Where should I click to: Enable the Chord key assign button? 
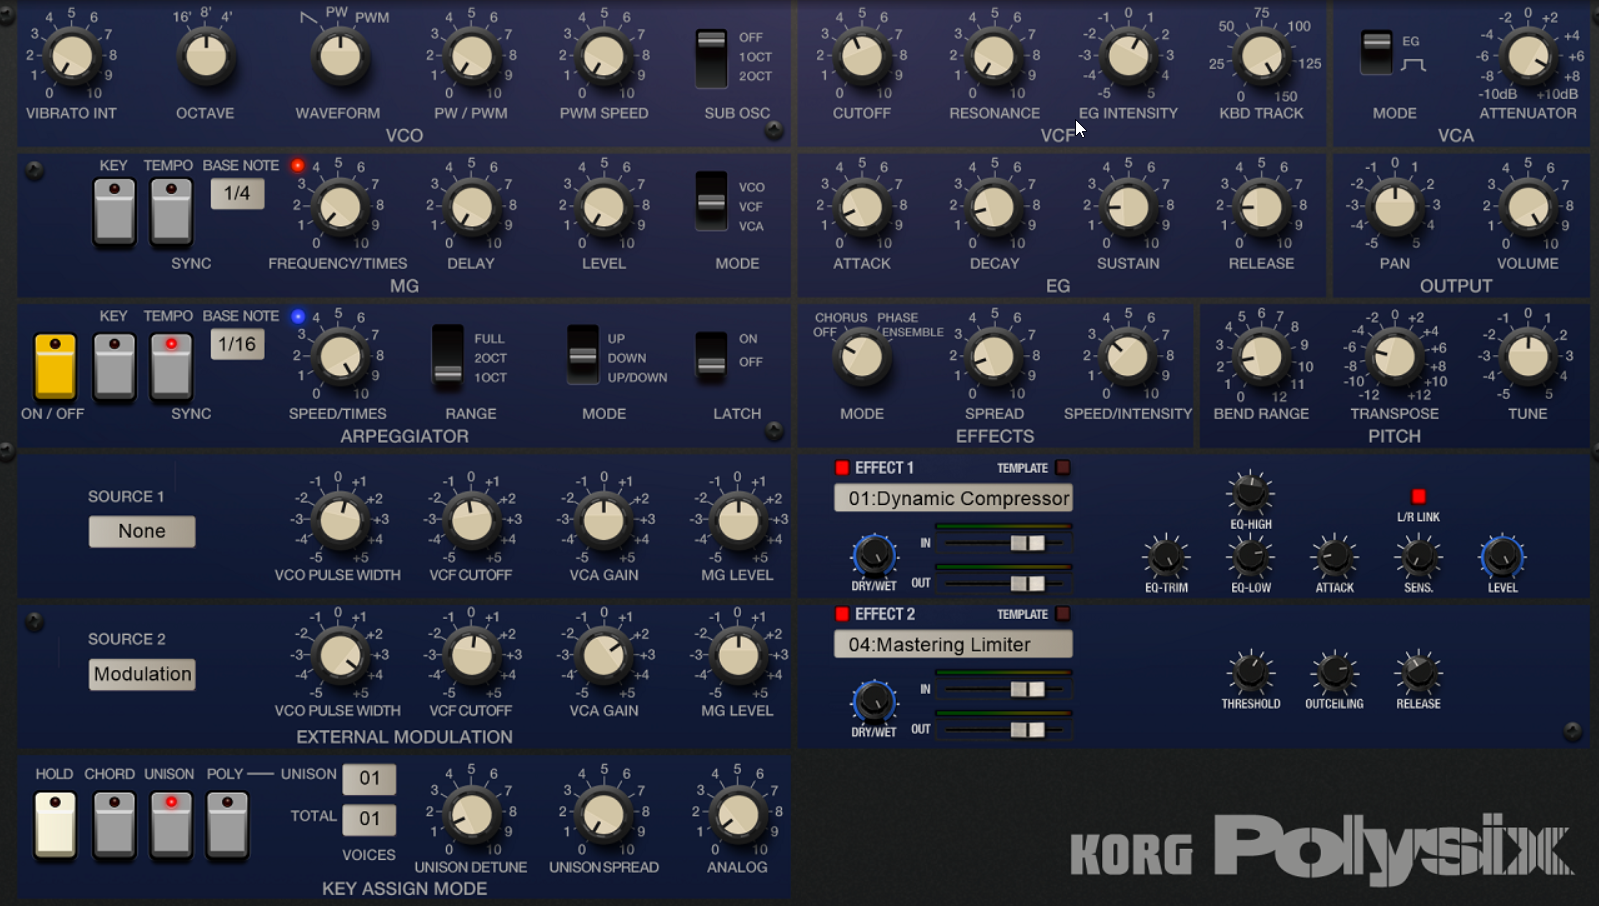pyautogui.click(x=114, y=825)
